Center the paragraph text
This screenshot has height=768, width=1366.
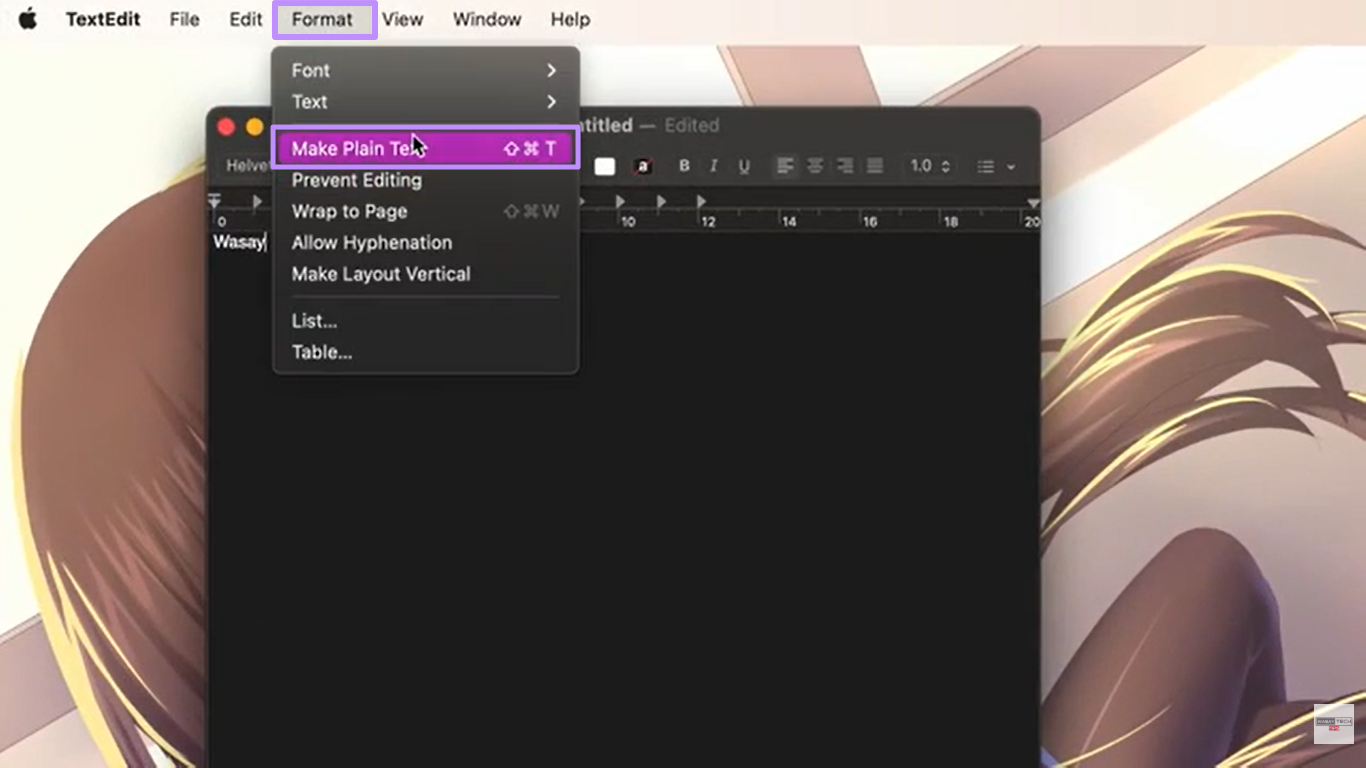pyautogui.click(x=815, y=166)
